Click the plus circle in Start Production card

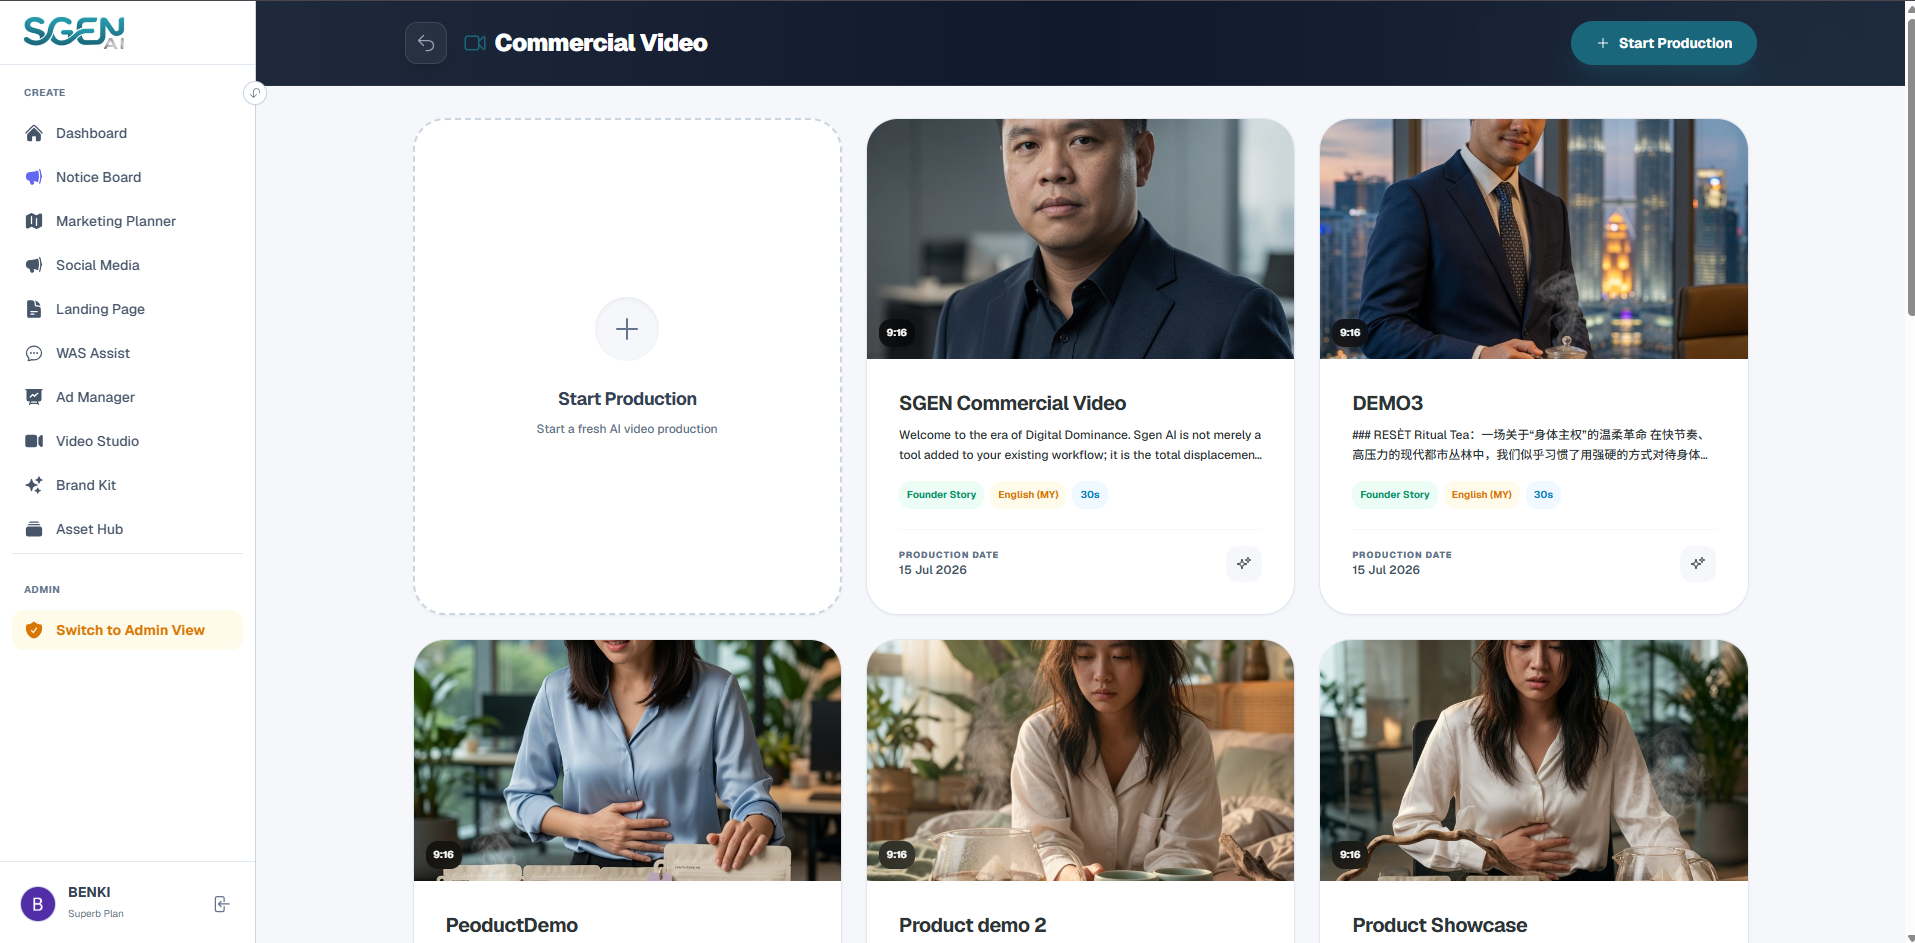(627, 329)
